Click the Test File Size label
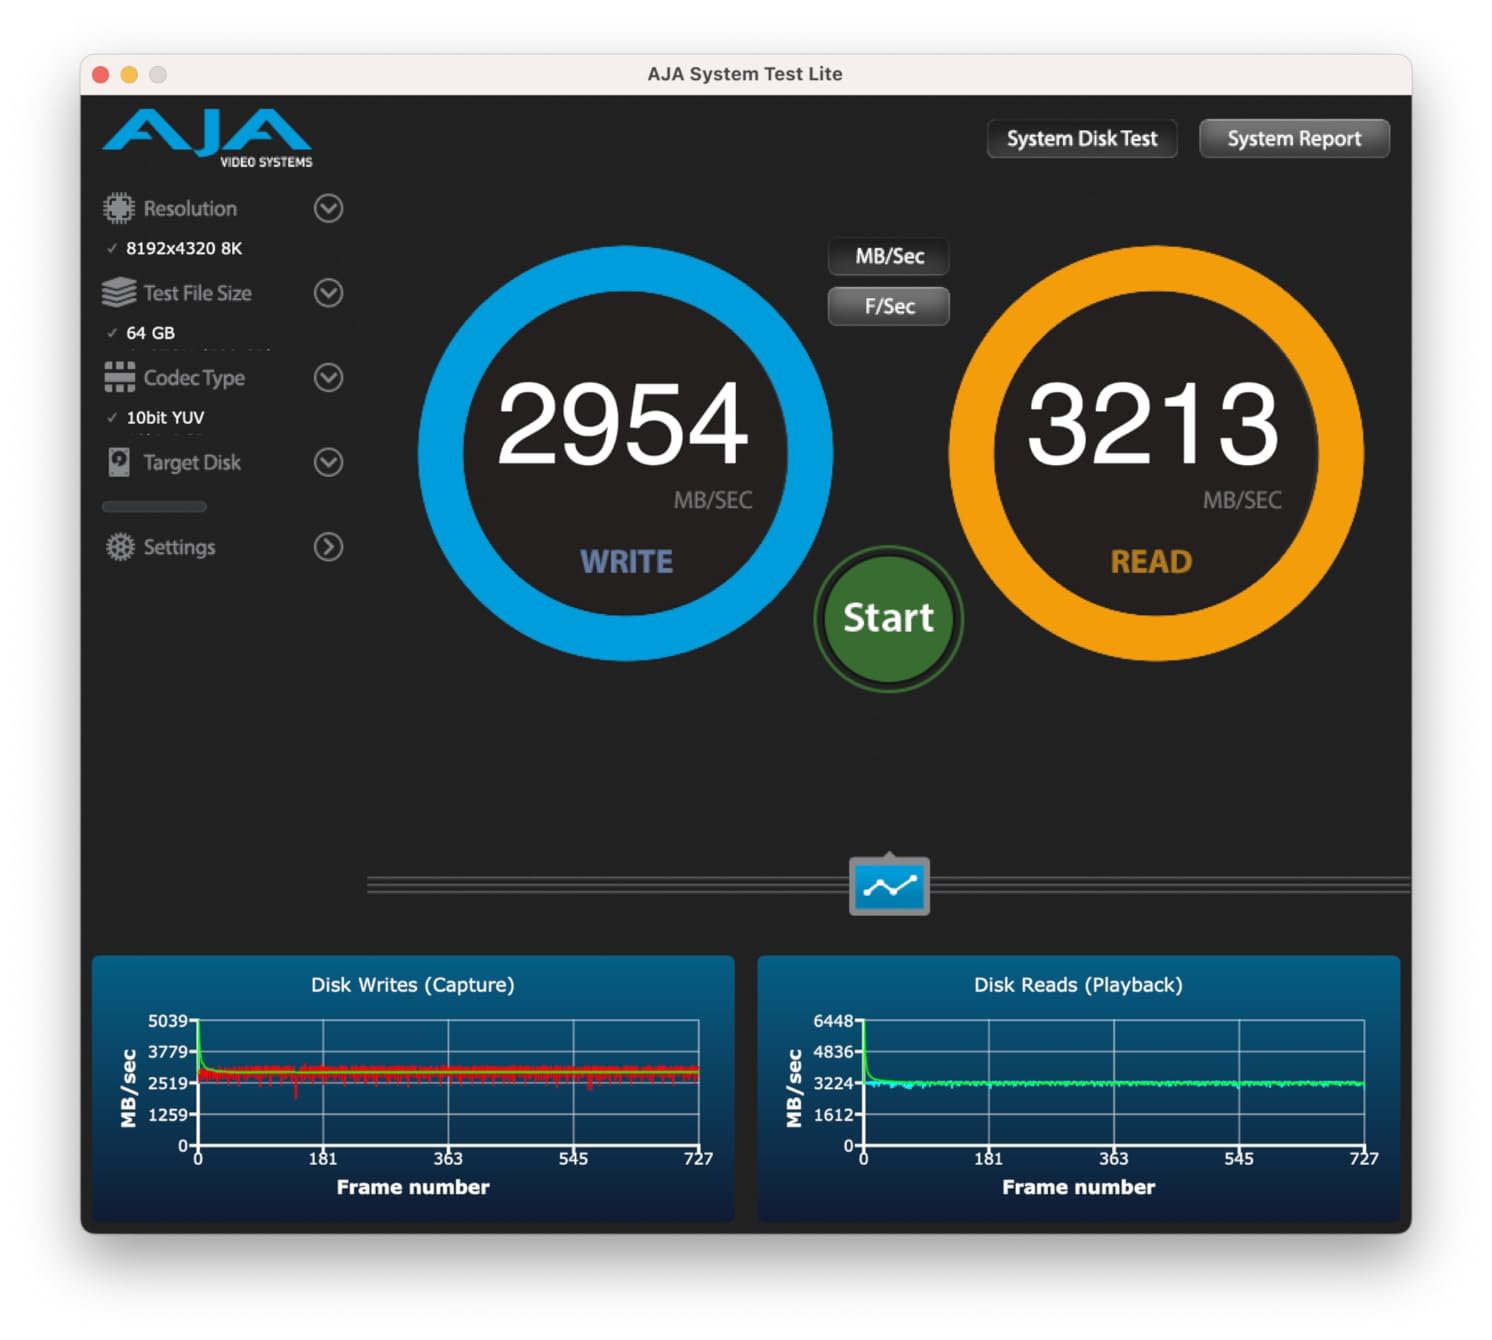 click(x=197, y=293)
